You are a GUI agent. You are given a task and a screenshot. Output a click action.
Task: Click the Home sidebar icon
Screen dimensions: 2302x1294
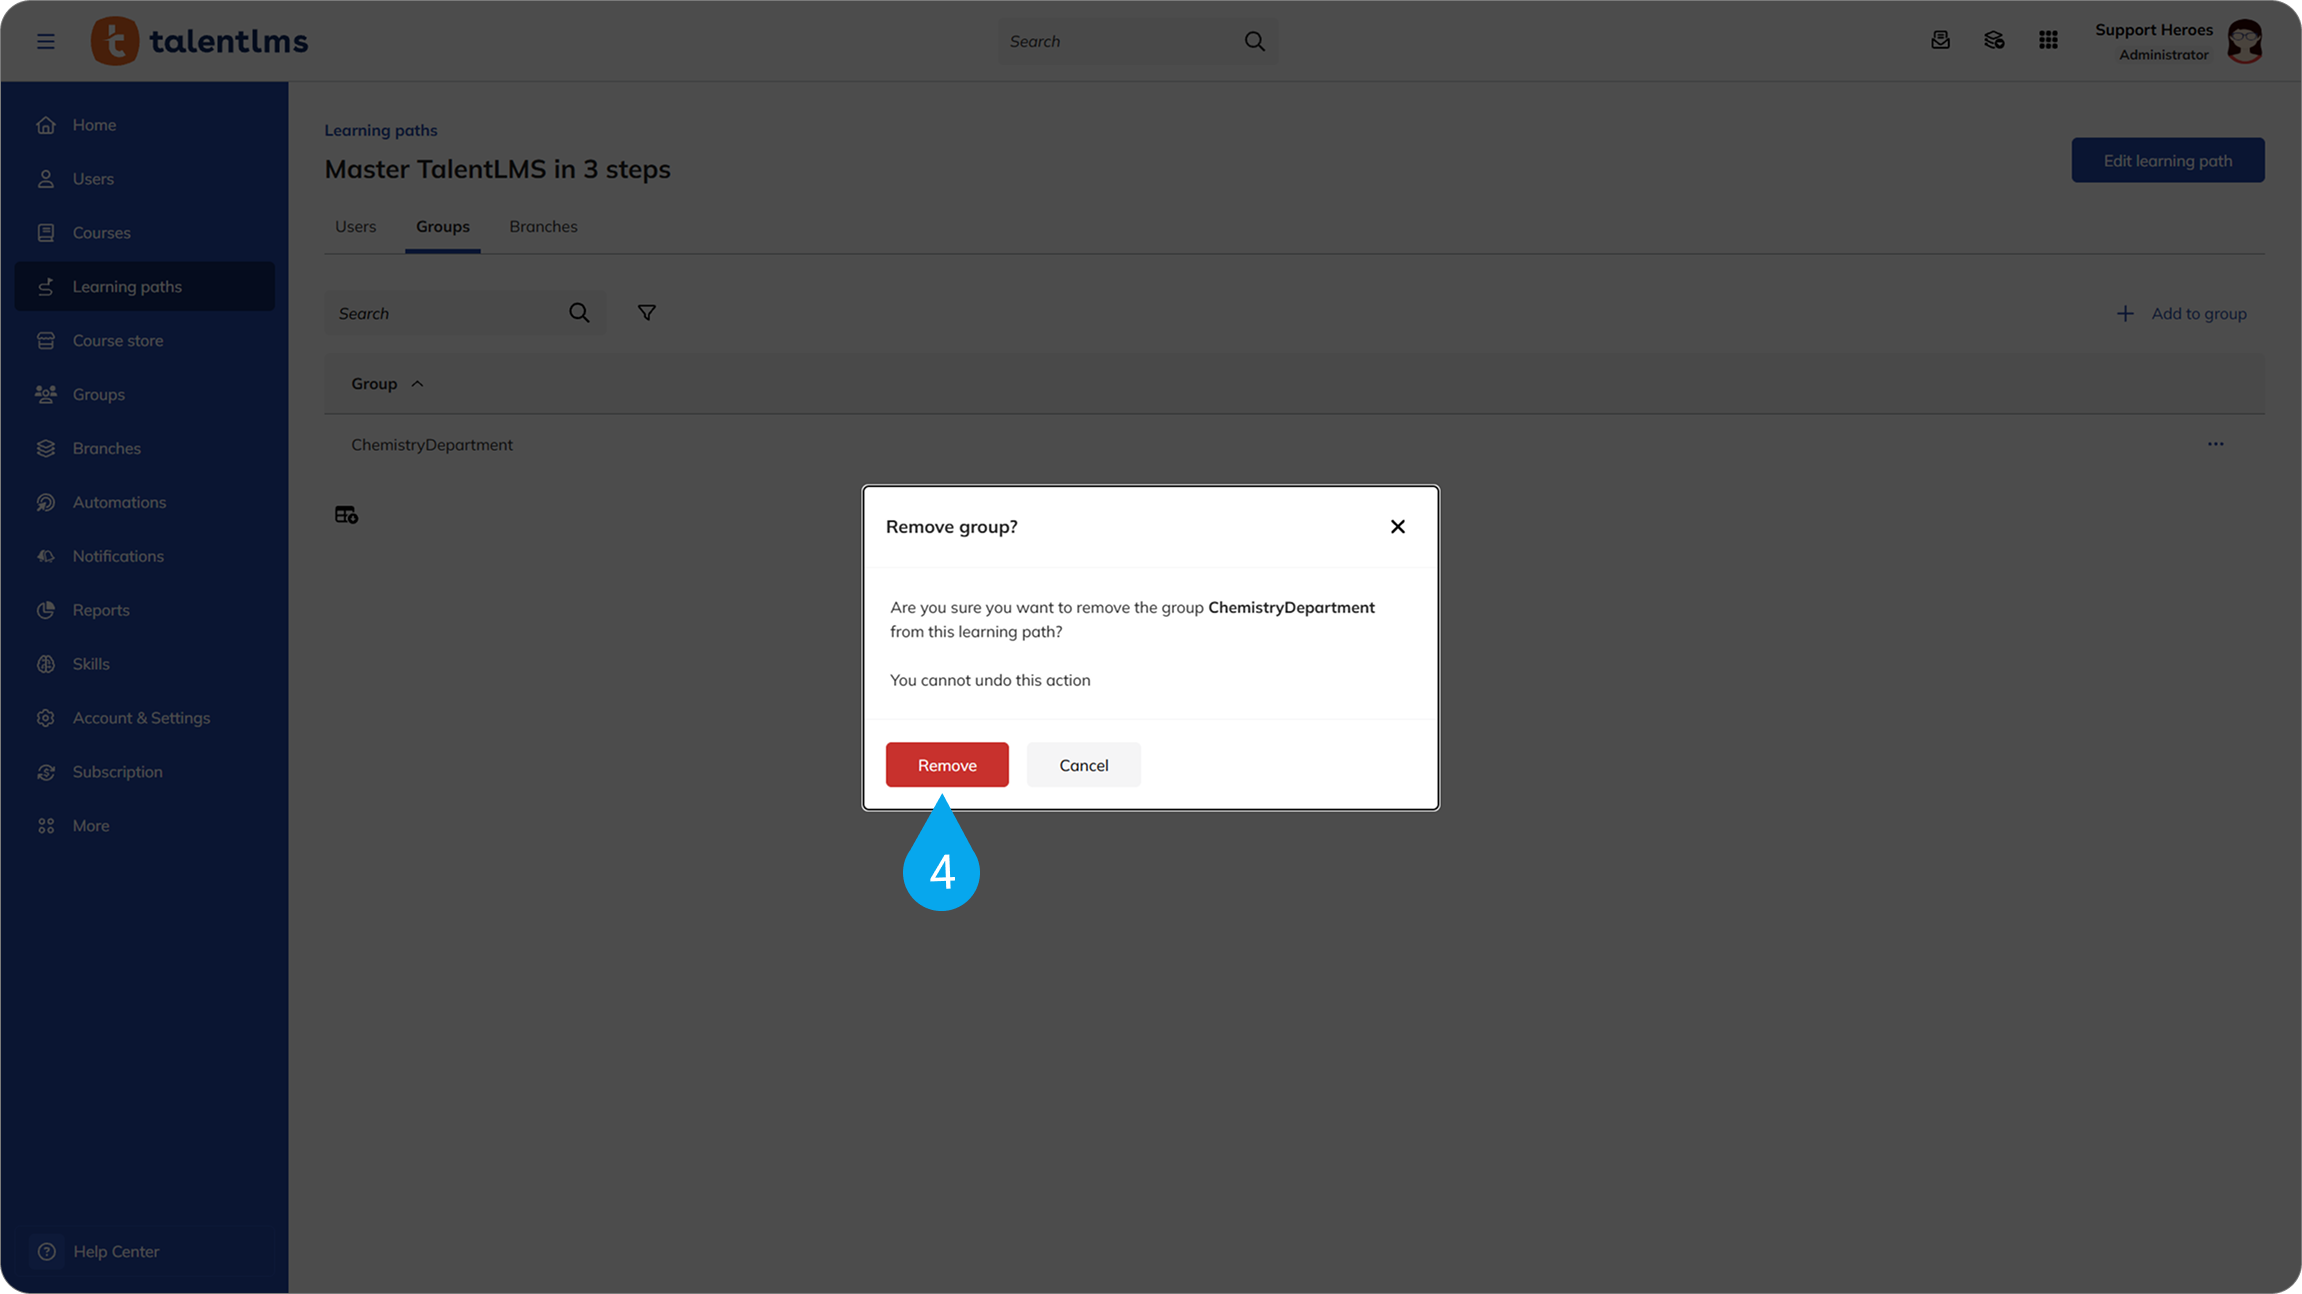click(46, 125)
